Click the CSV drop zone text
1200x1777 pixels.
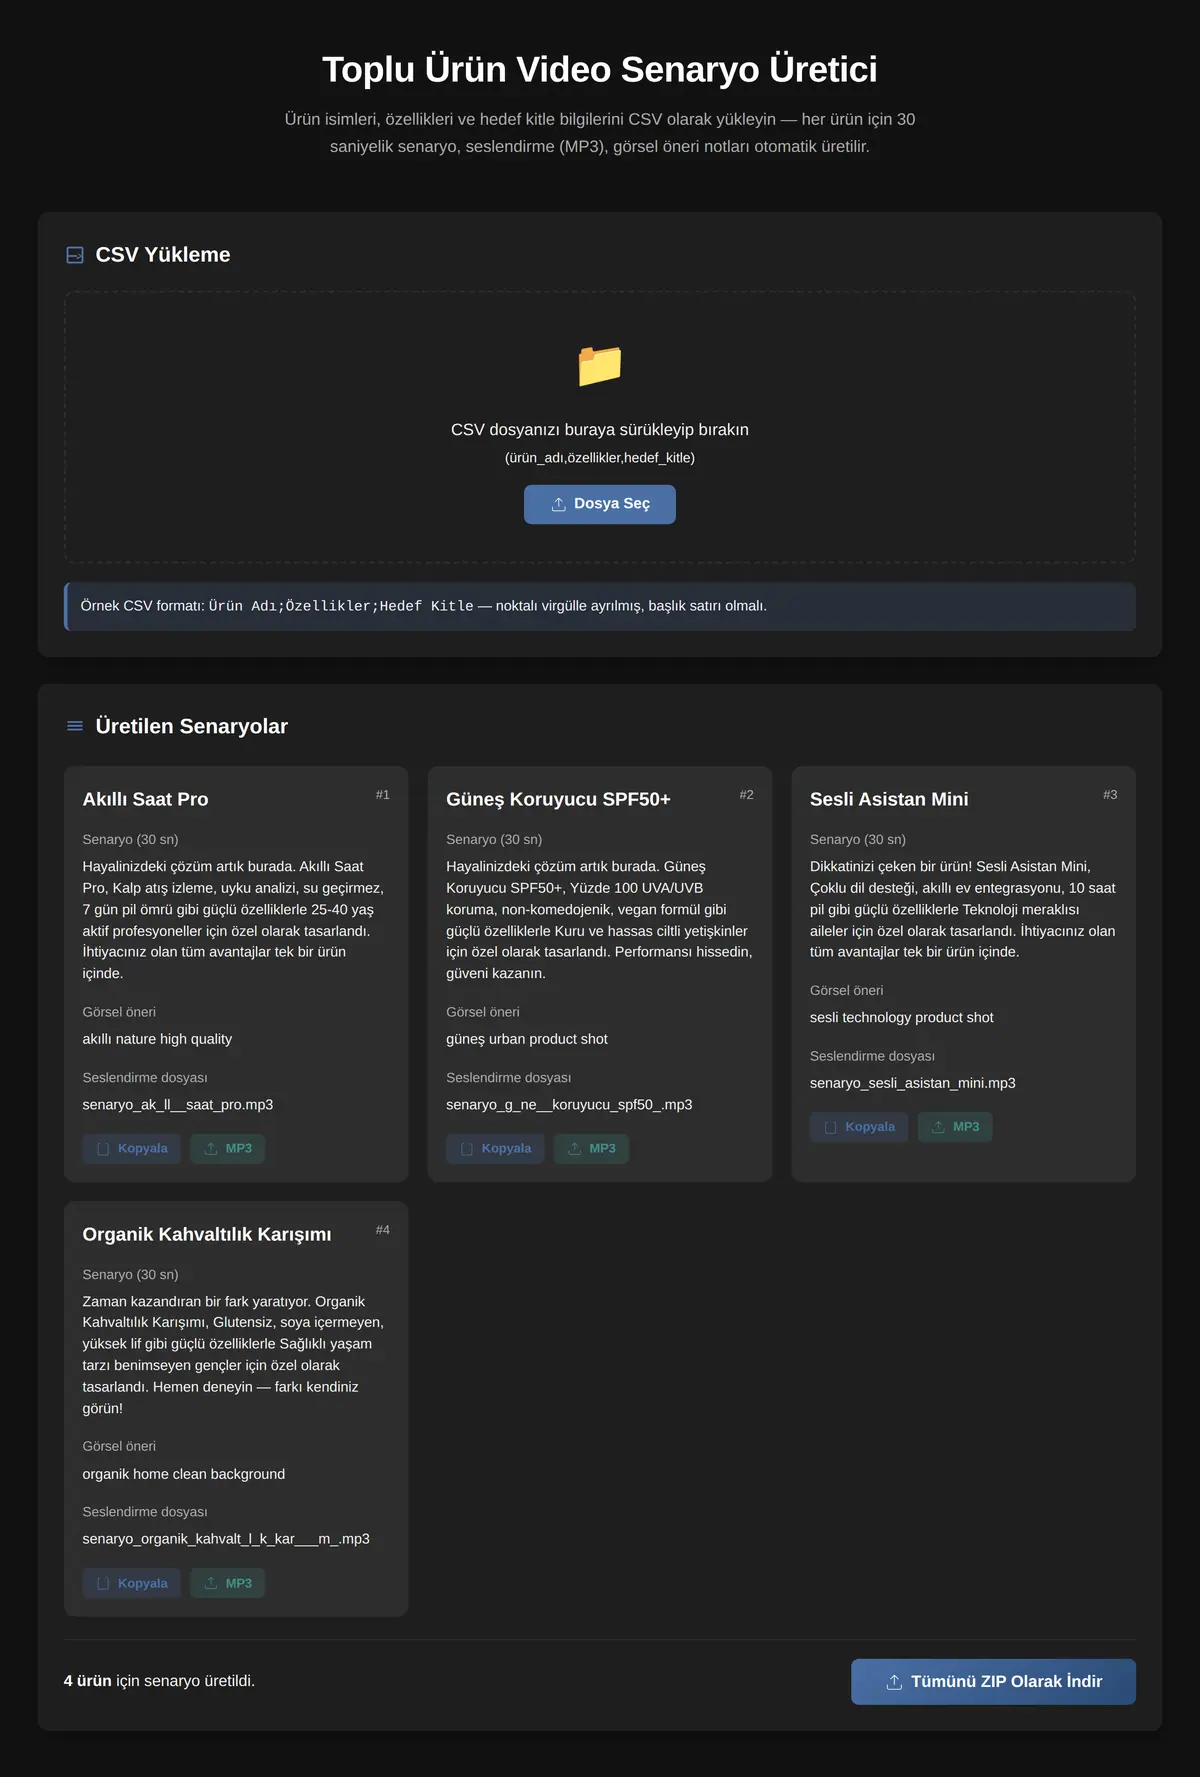[x=600, y=430]
